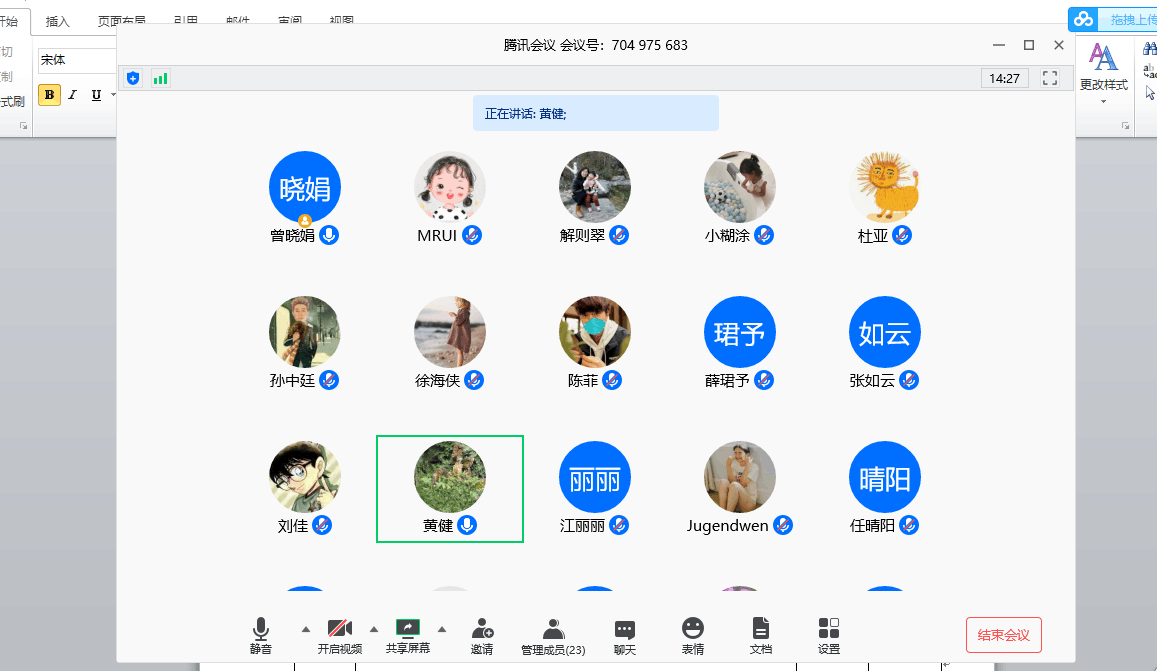Open the emoji reactions panel

[692, 635]
